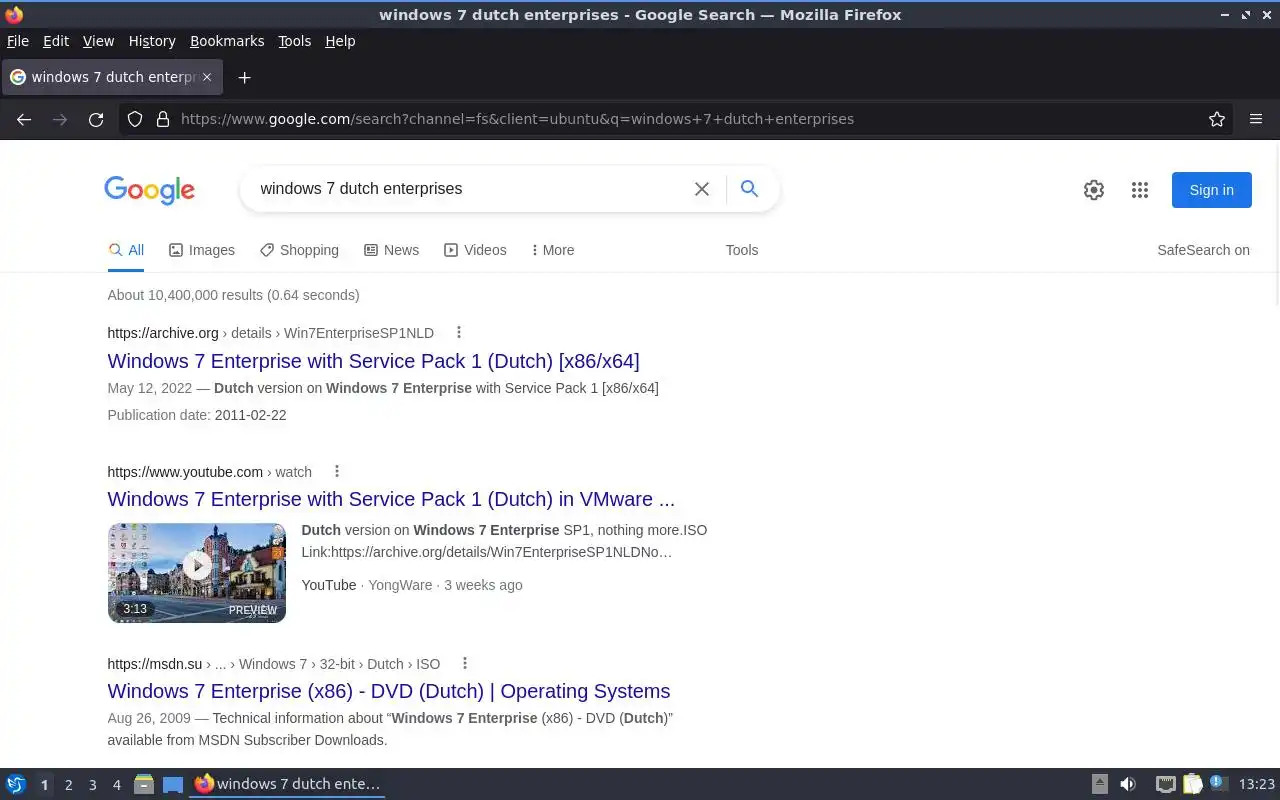
Task: Select the Firefox window taskbar entry
Action: (287, 784)
